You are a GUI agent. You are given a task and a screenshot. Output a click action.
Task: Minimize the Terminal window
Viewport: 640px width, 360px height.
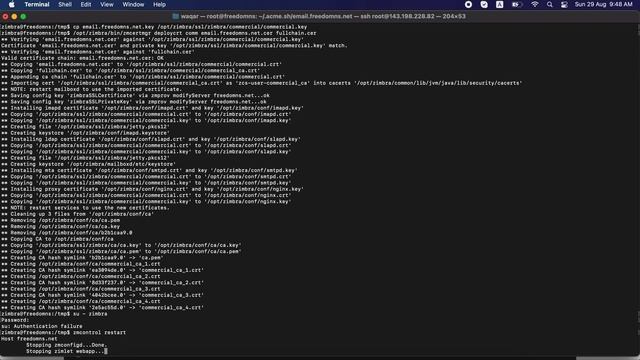click(x=14, y=16)
